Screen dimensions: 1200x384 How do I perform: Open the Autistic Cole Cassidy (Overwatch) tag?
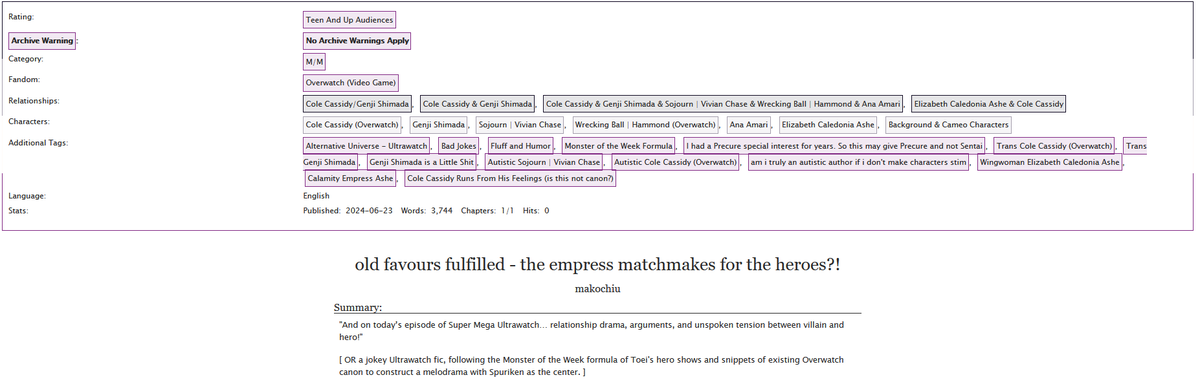[675, 162]
